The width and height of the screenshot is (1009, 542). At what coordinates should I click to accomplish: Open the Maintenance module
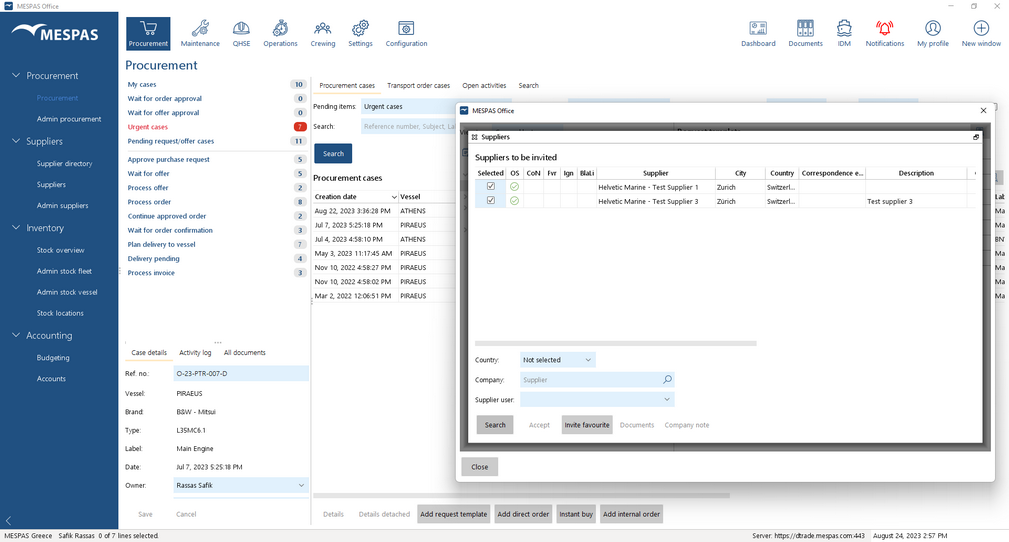pos(200,33)
